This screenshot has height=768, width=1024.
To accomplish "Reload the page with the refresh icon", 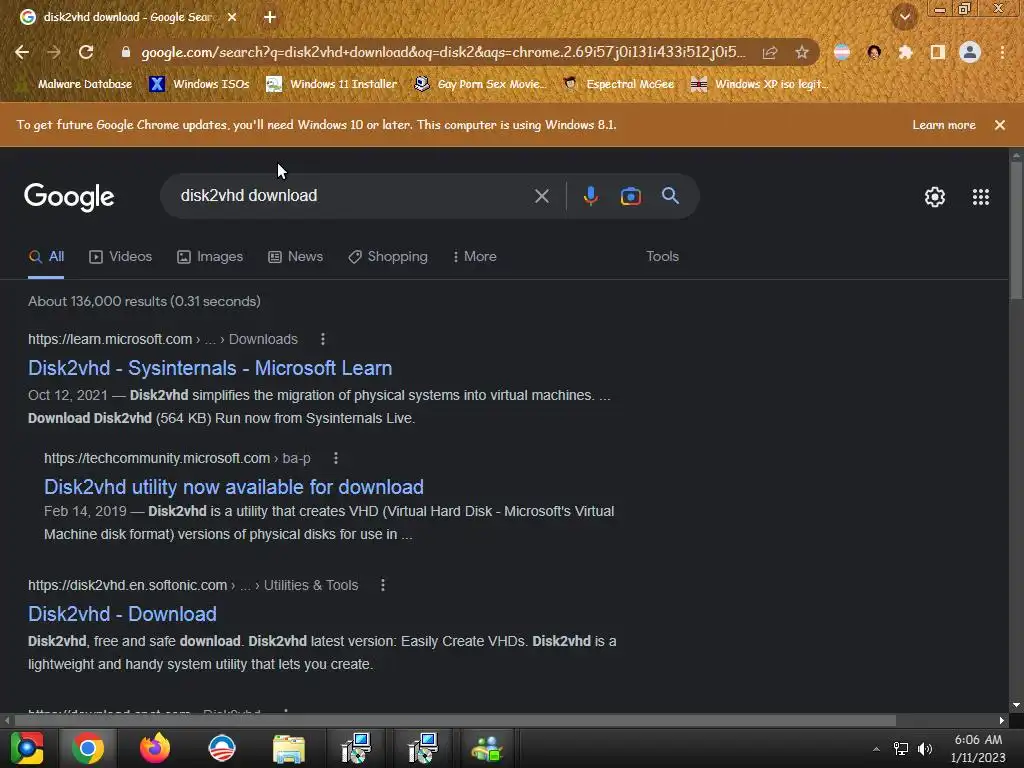I will 86,52.
